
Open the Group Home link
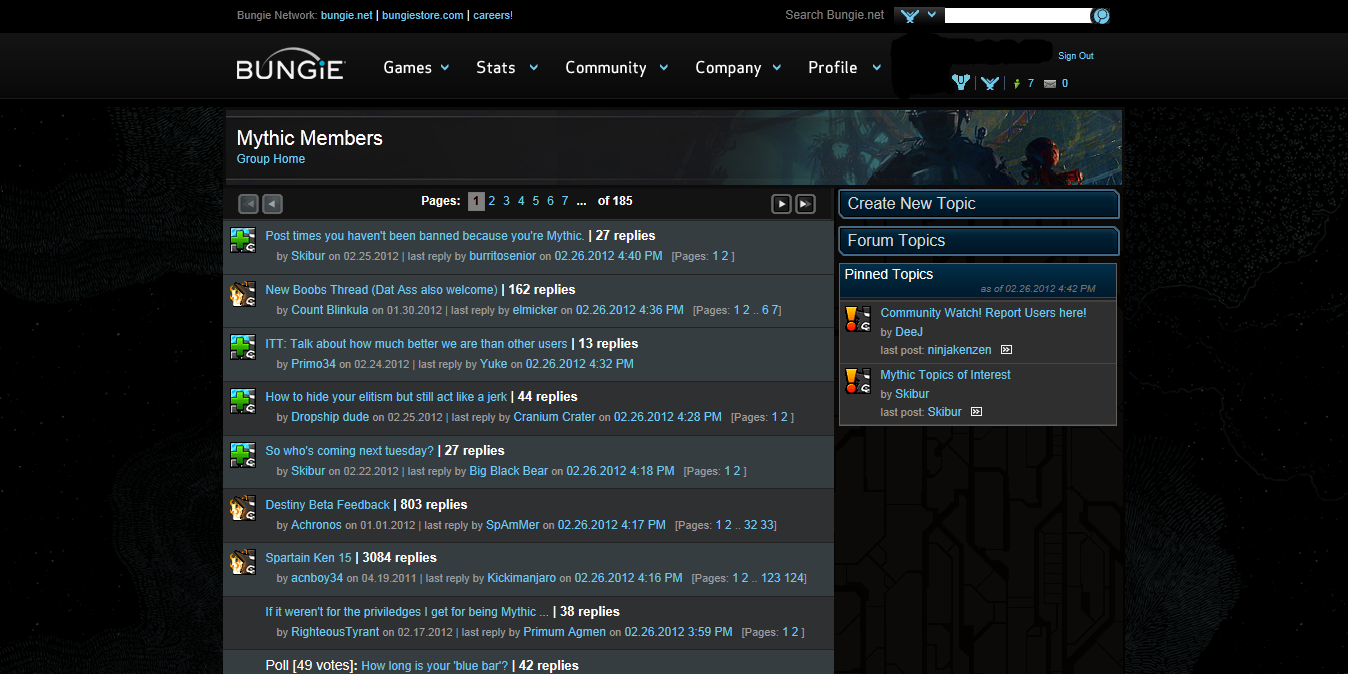pos(271,159)
